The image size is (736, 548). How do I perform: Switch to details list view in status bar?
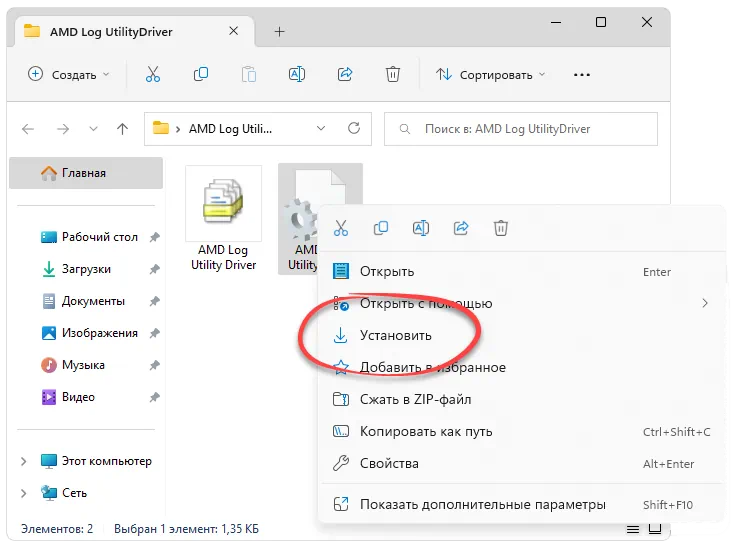633,529
